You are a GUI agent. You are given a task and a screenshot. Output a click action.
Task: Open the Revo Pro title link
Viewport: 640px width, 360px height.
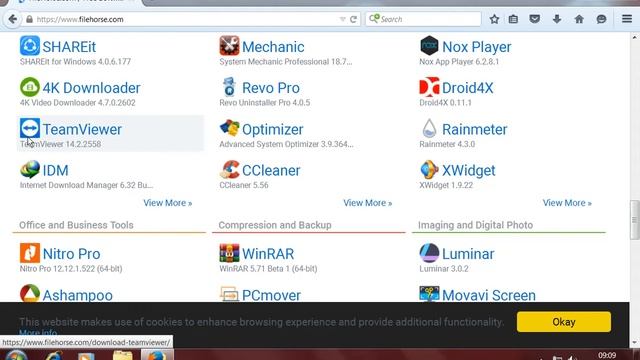point(271,88)
